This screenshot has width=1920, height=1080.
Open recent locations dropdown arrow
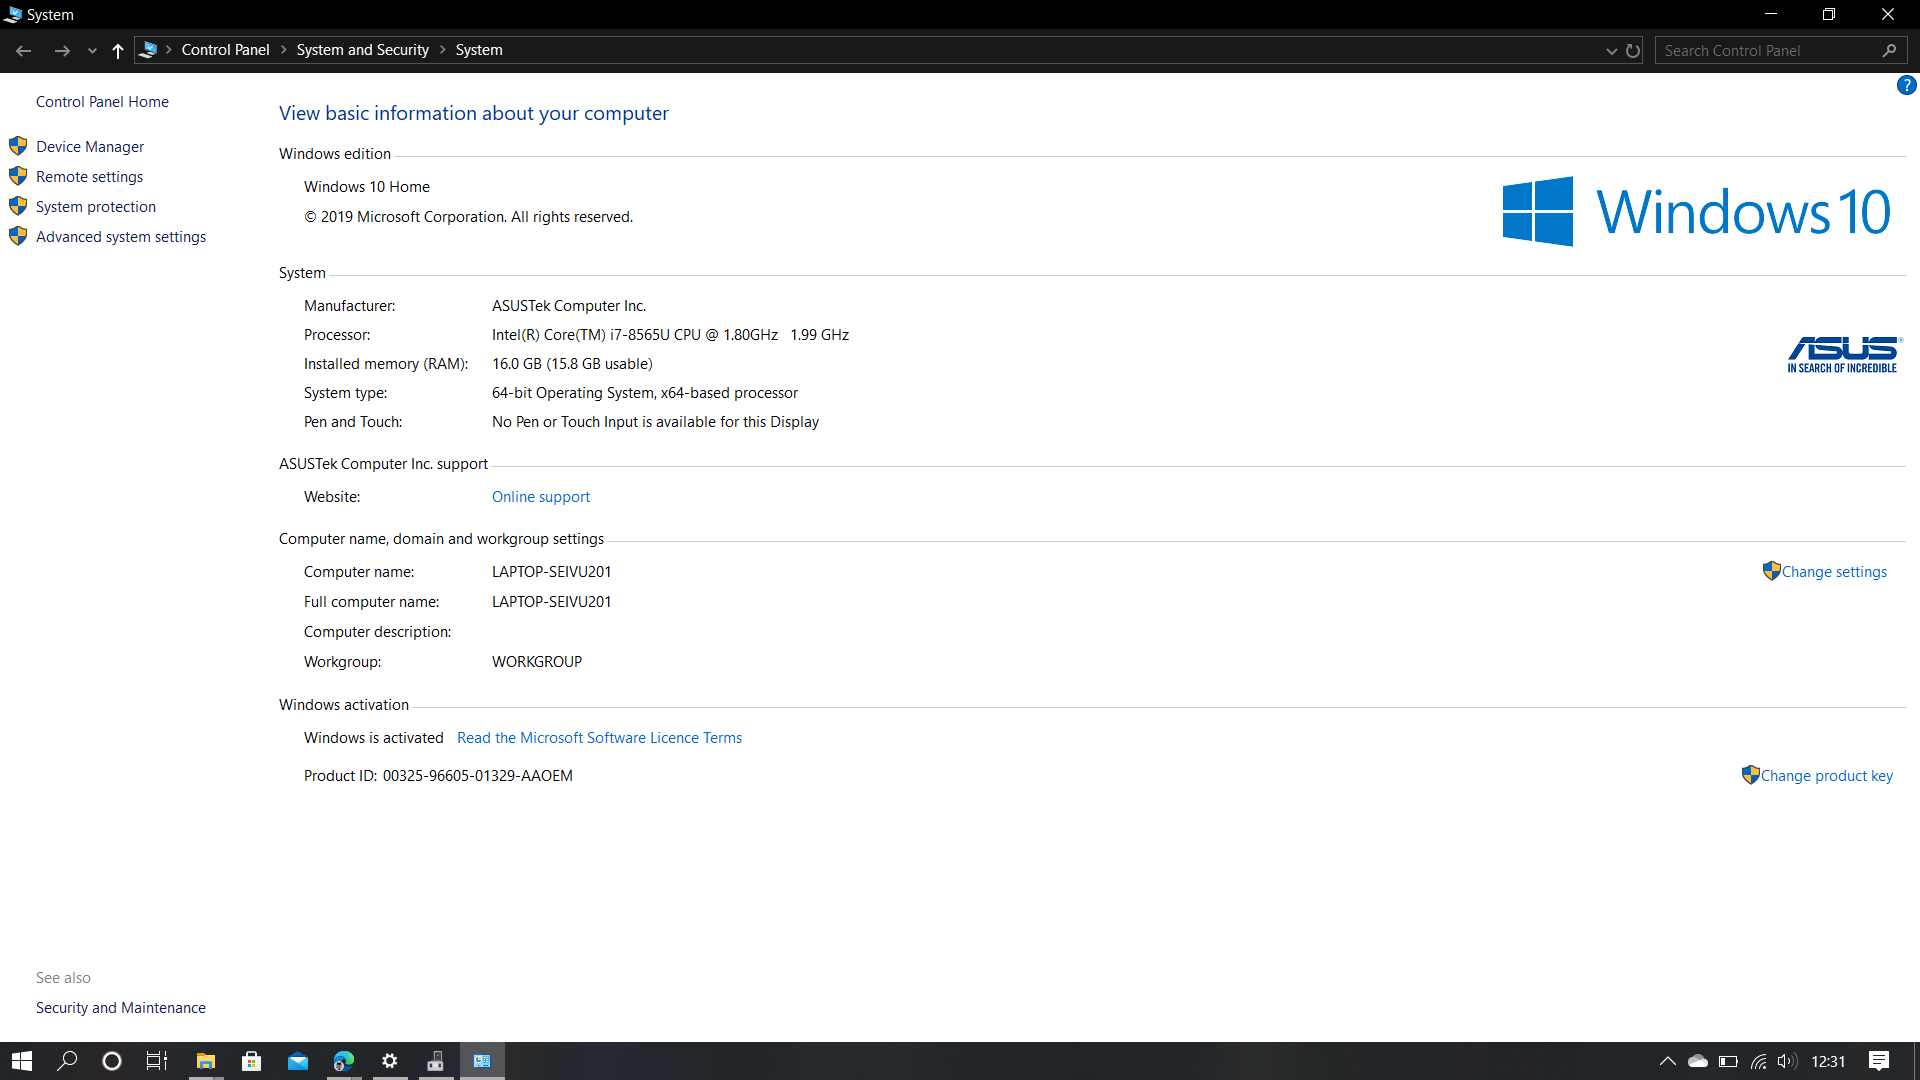92,51
